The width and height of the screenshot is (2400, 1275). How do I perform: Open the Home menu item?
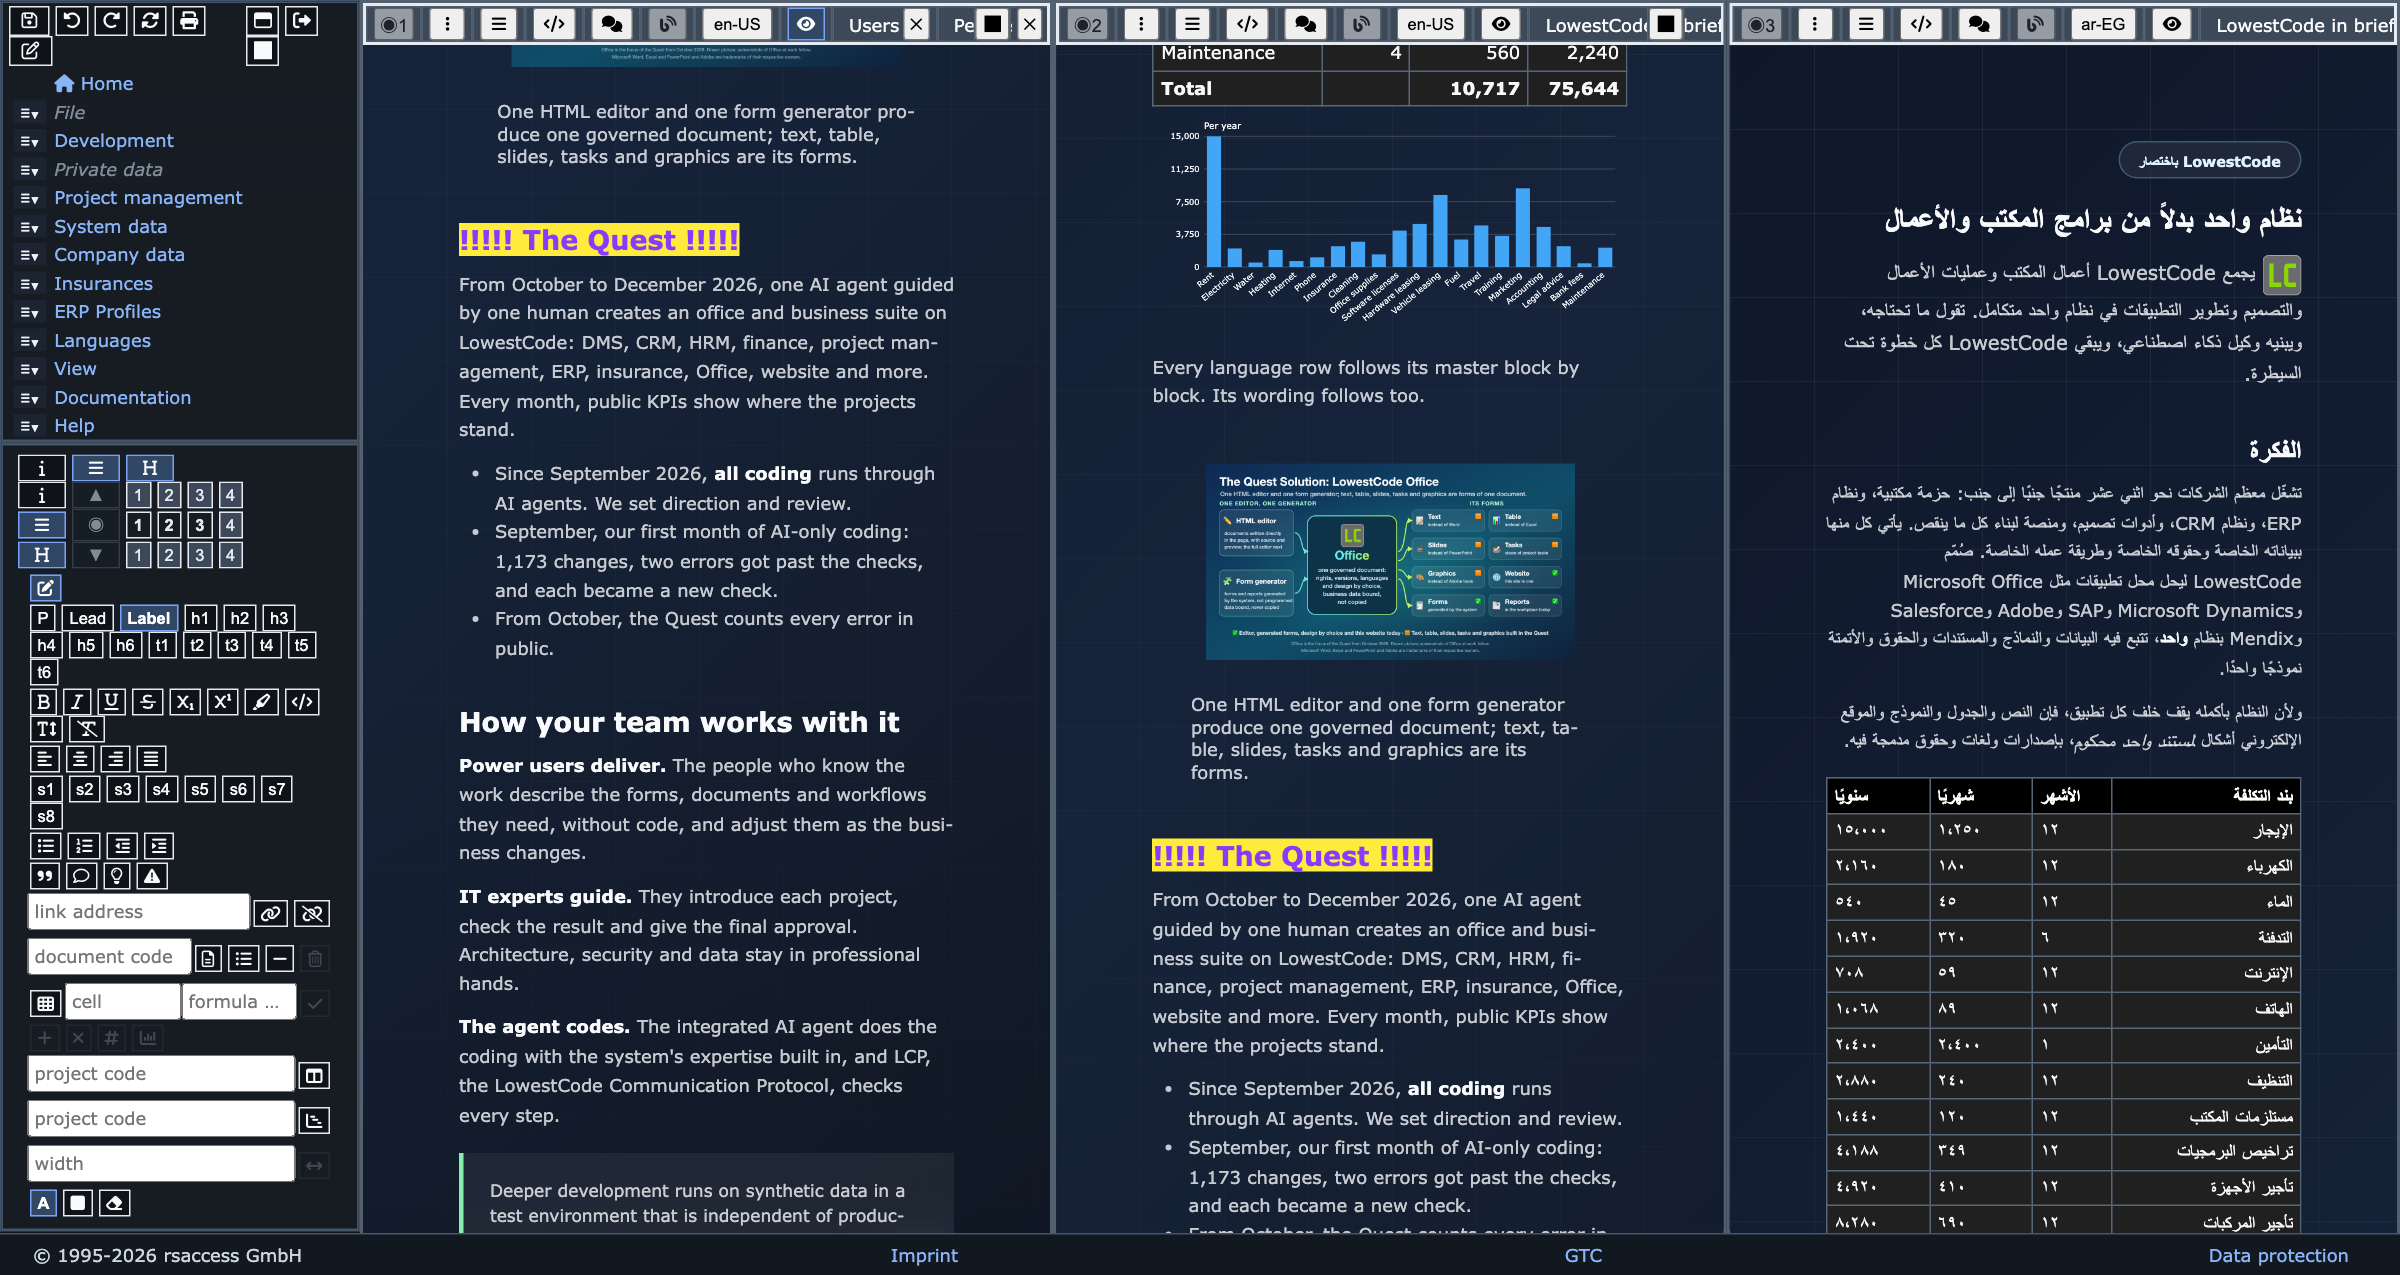click(94, 84)
